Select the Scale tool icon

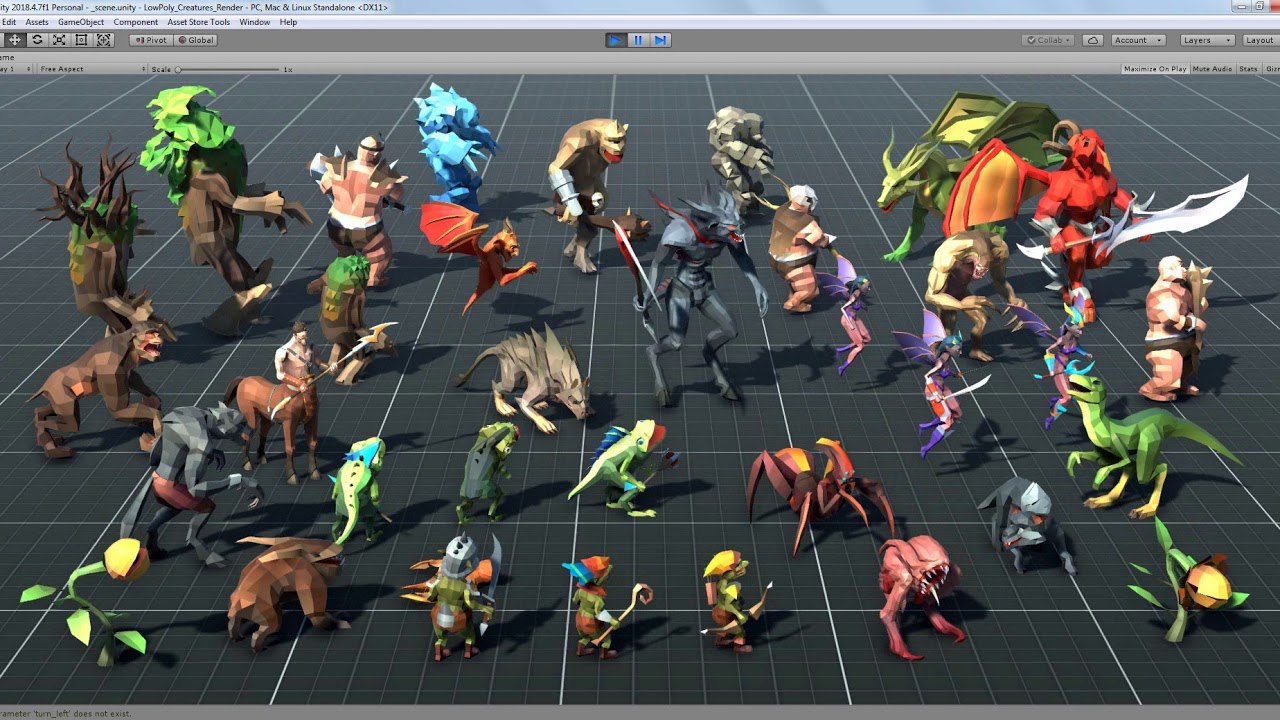click(59, 40)
